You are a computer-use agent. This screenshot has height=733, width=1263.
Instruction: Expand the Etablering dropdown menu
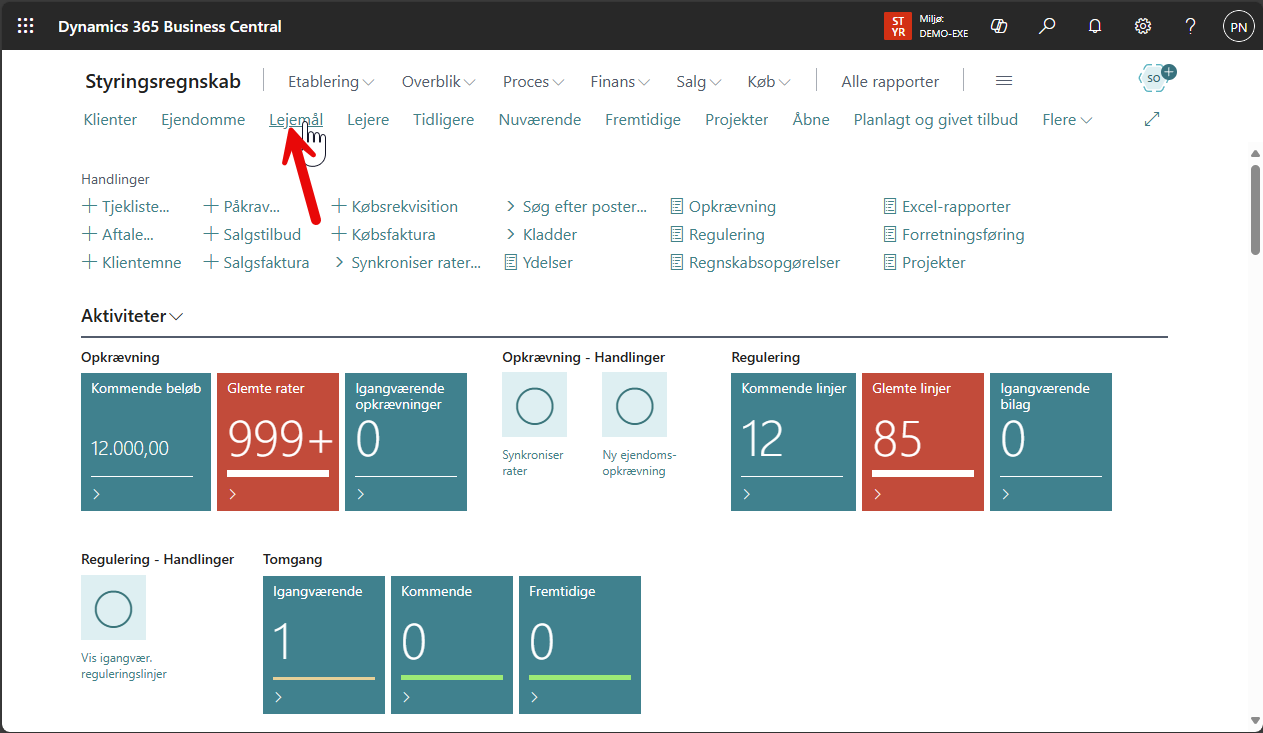point(330,82)
